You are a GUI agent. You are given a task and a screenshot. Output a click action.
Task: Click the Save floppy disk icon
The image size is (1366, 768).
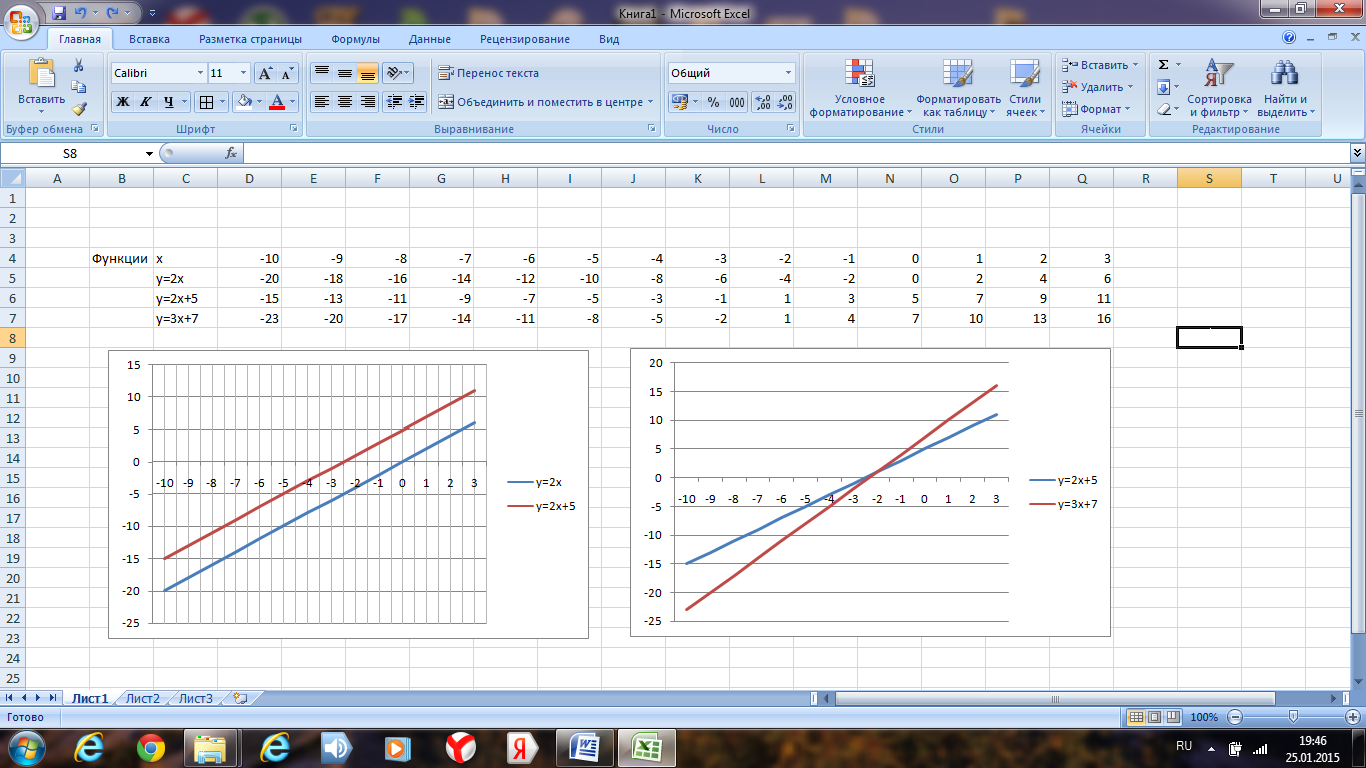(x=59, y=13)
